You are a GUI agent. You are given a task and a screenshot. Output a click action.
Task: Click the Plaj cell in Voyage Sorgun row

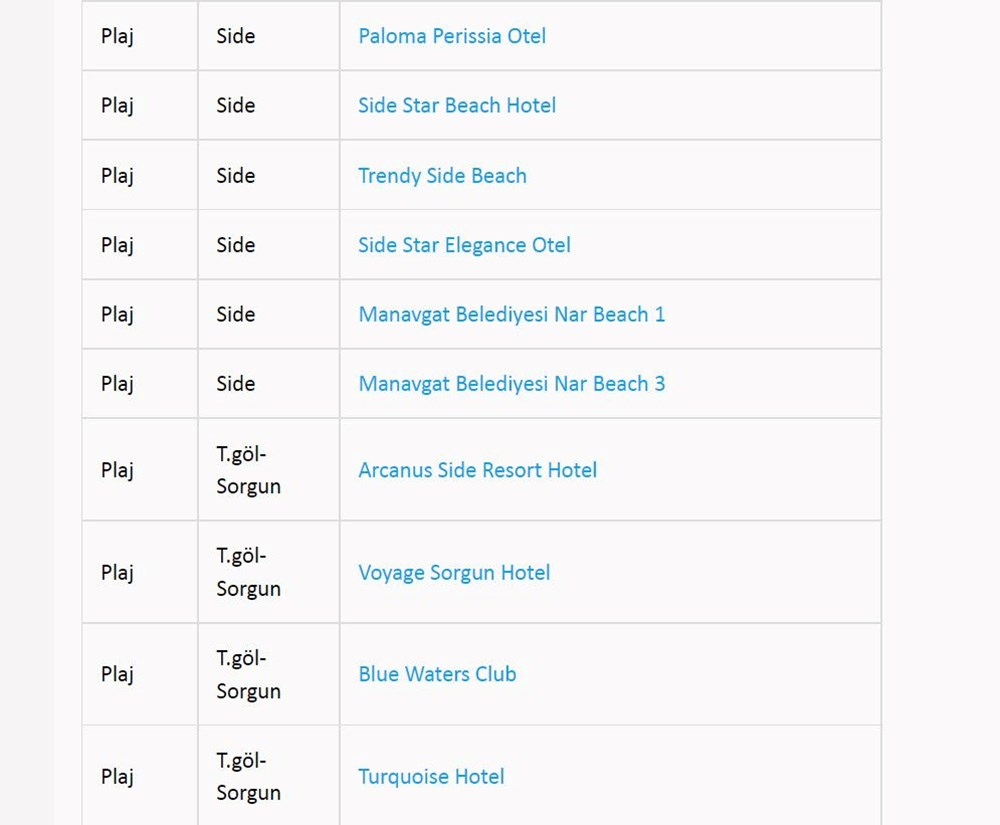117,573
